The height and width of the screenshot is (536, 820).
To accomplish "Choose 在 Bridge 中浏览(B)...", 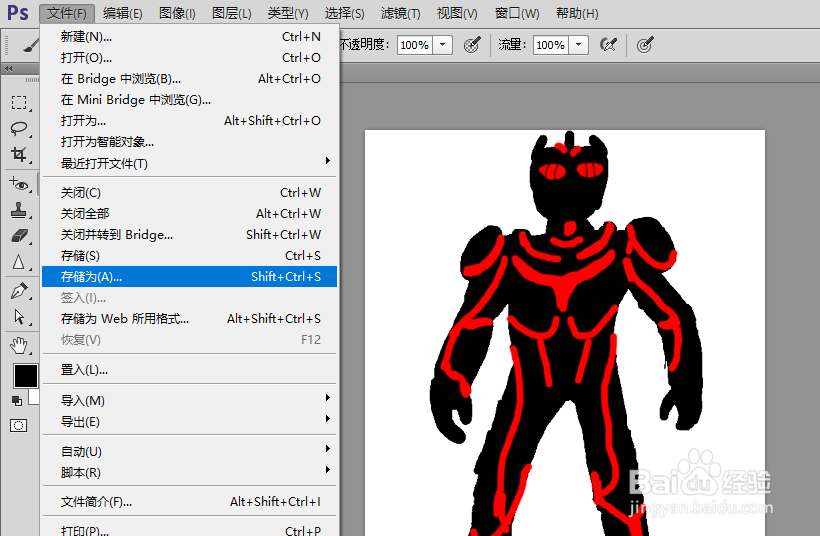I will pyautogui.click(x=189, y=78).
